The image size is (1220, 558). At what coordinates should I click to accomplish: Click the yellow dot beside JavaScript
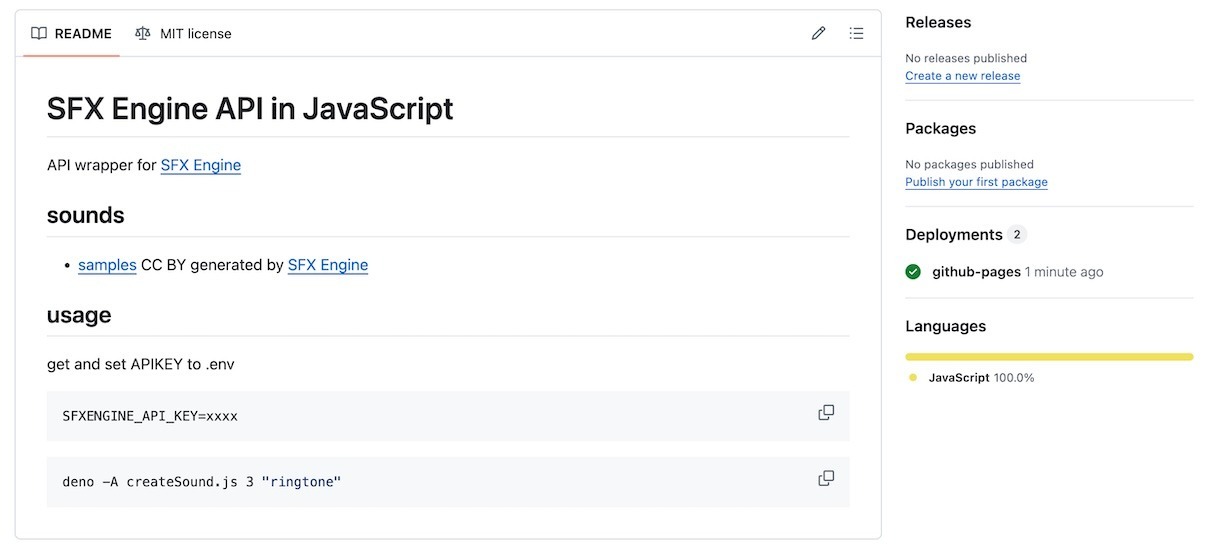tap(913, 378)
